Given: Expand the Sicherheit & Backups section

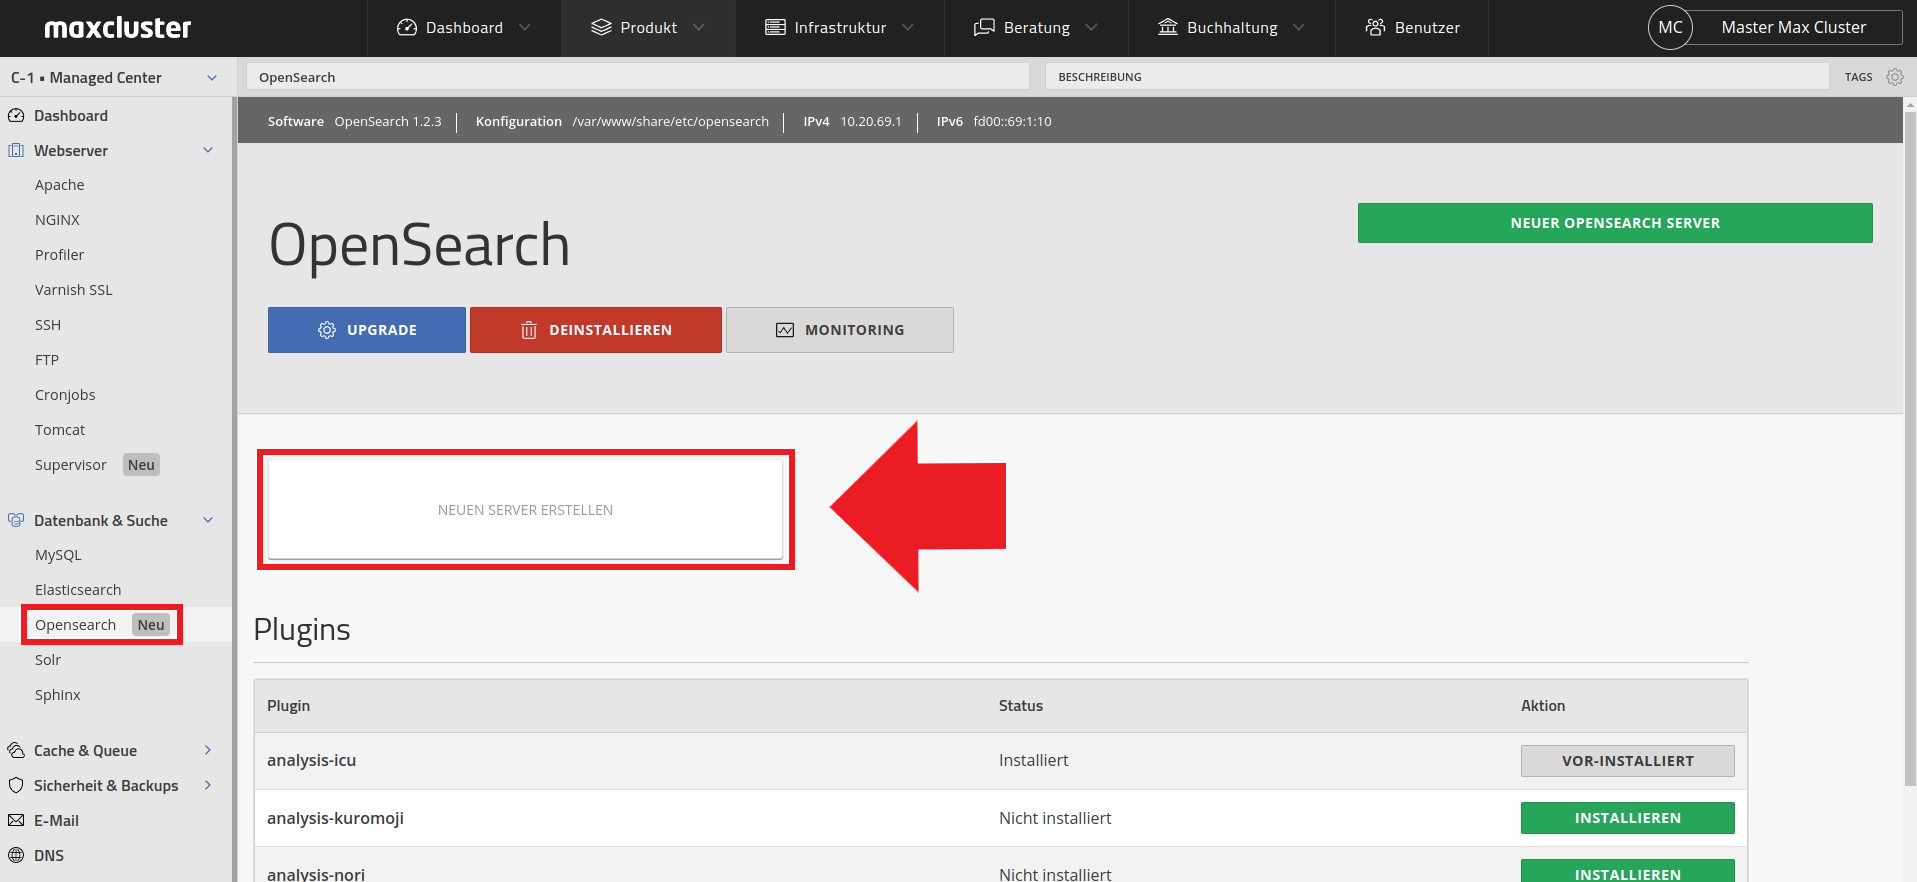Looking at the screenshot, I should 208,786.
